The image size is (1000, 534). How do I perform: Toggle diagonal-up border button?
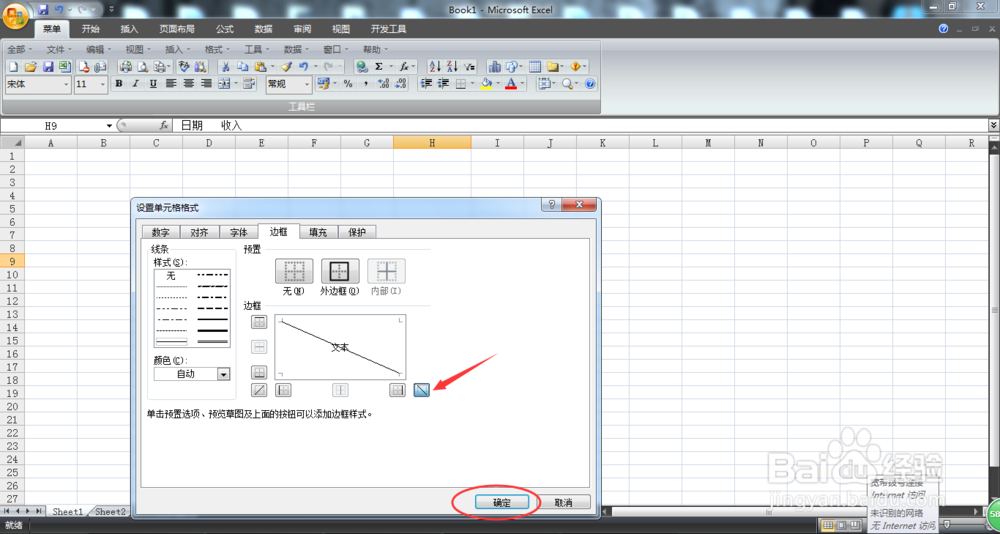pyautogui.click(x=259, y=389)
